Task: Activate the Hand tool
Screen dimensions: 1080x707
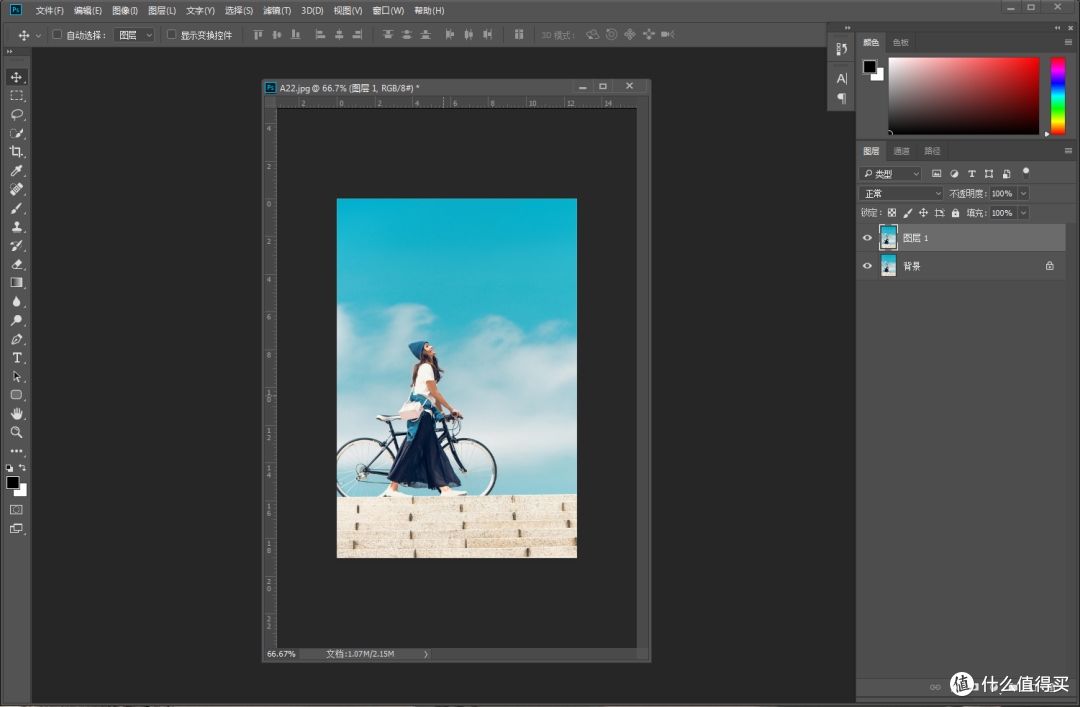Action: [x=16, y=413]
